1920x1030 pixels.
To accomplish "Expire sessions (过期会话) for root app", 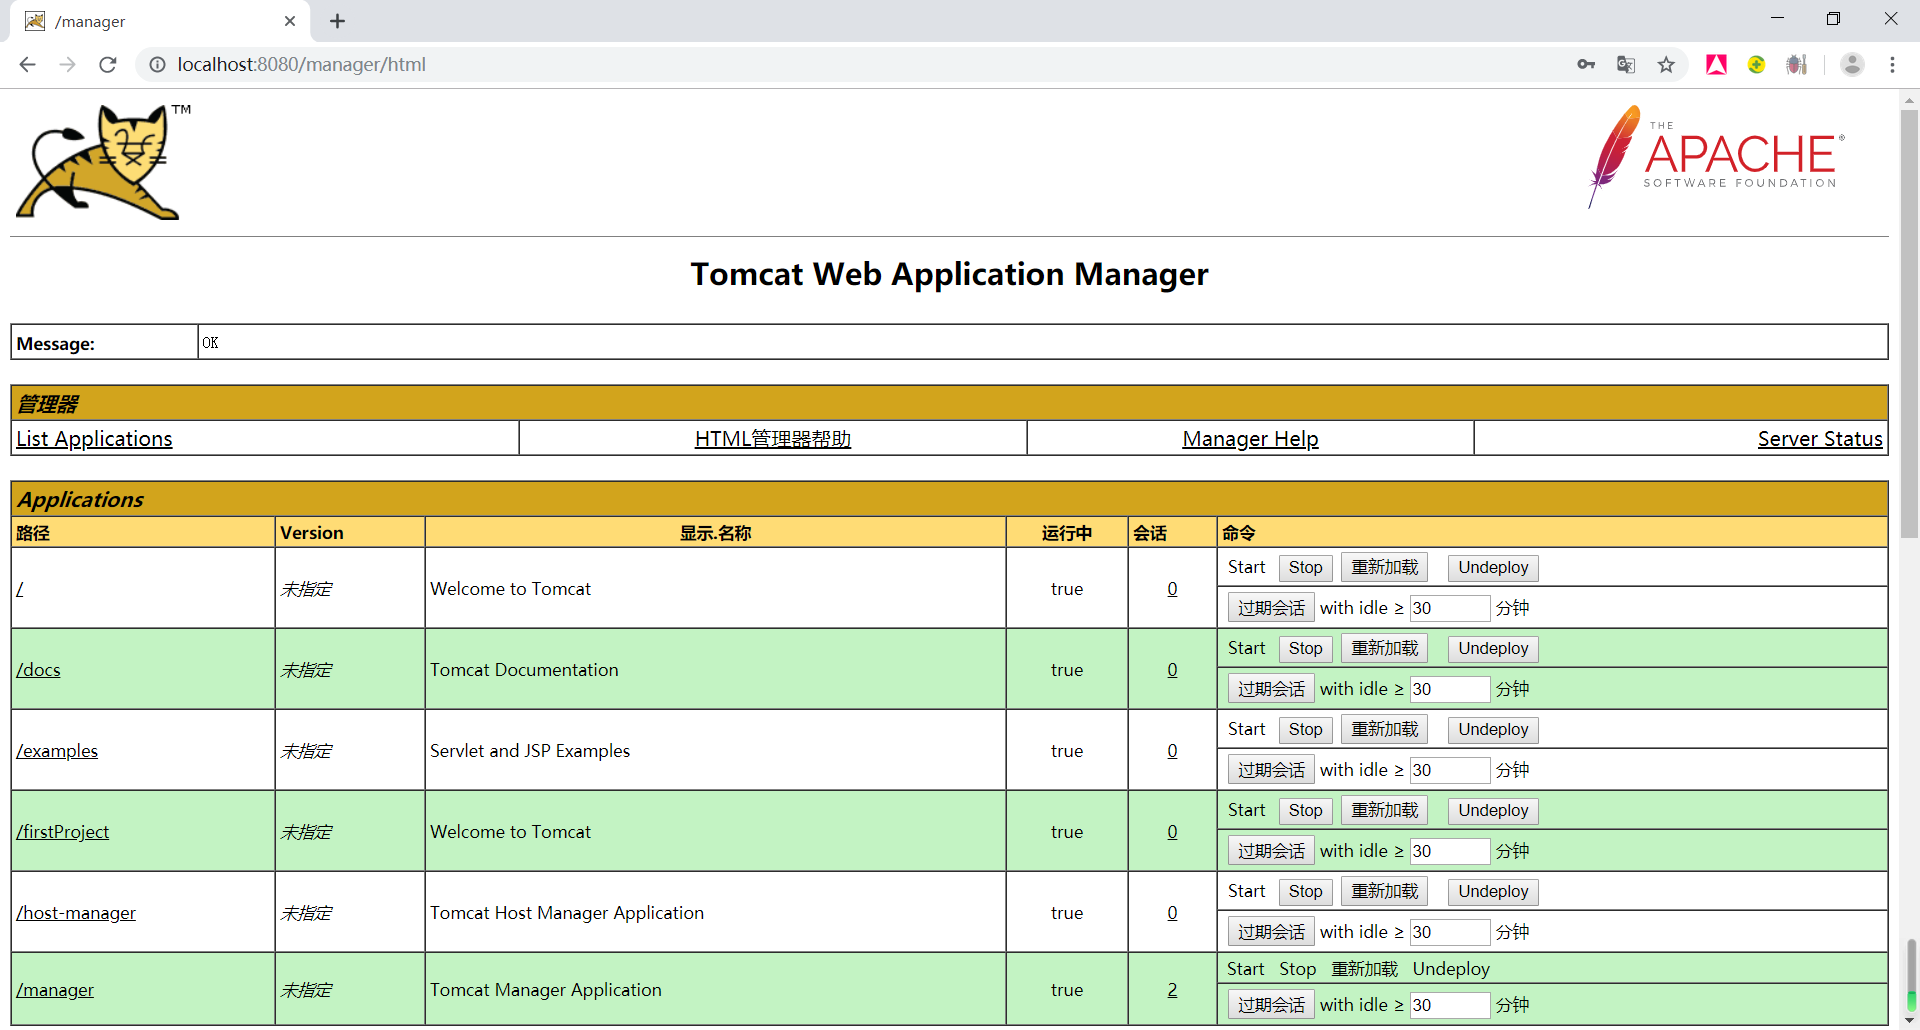I will tap(1270, 608).
